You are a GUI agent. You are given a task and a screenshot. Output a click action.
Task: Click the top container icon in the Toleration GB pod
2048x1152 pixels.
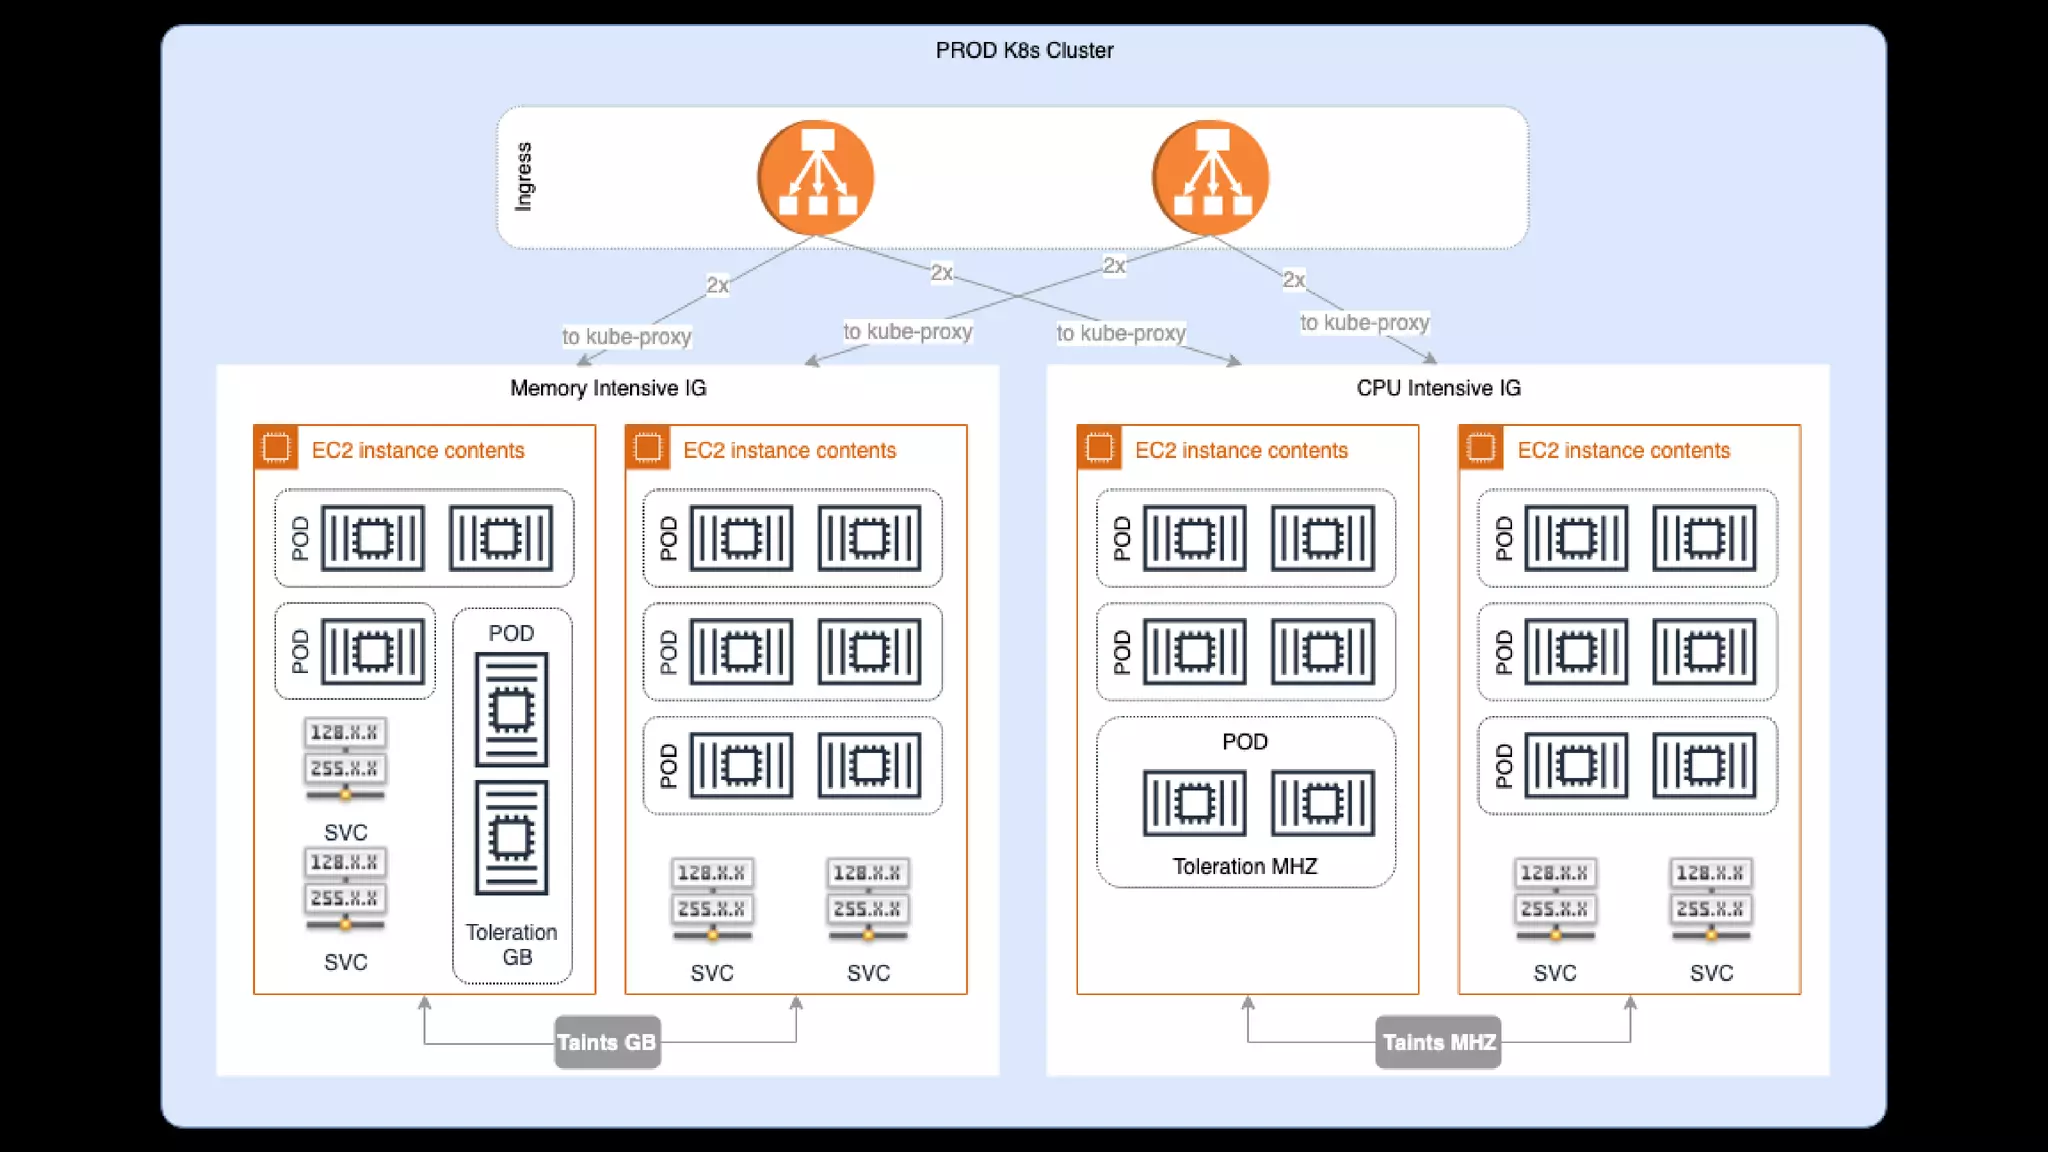(x=512, y=710)
